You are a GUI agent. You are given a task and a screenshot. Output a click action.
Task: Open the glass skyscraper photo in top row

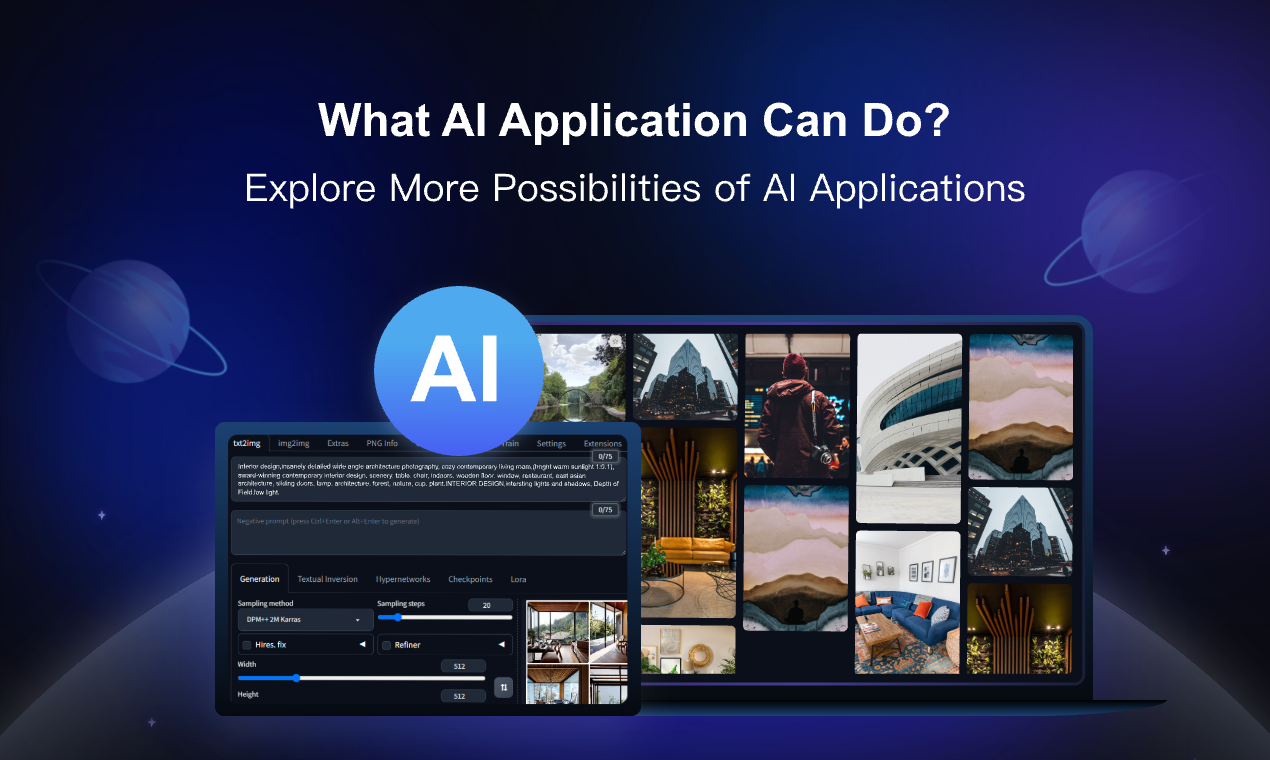coord(686,377)
